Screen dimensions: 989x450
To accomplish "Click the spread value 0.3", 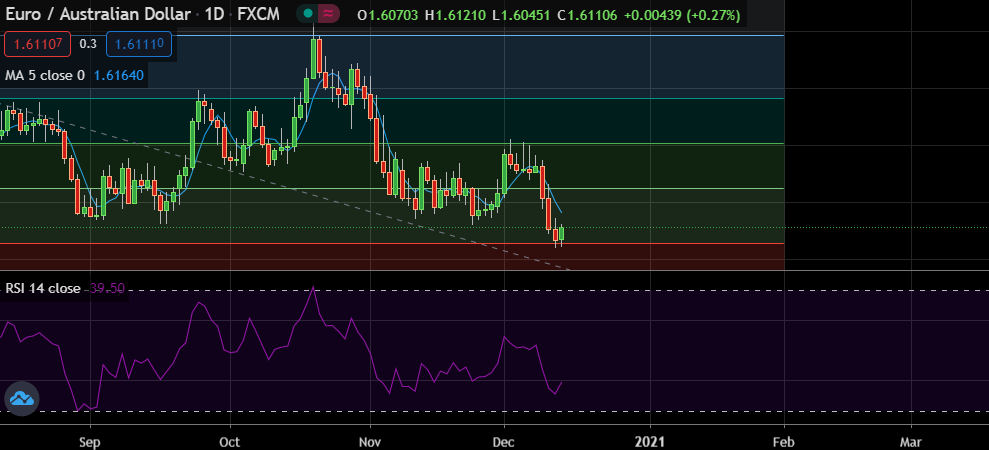I will tap(88, 44).
